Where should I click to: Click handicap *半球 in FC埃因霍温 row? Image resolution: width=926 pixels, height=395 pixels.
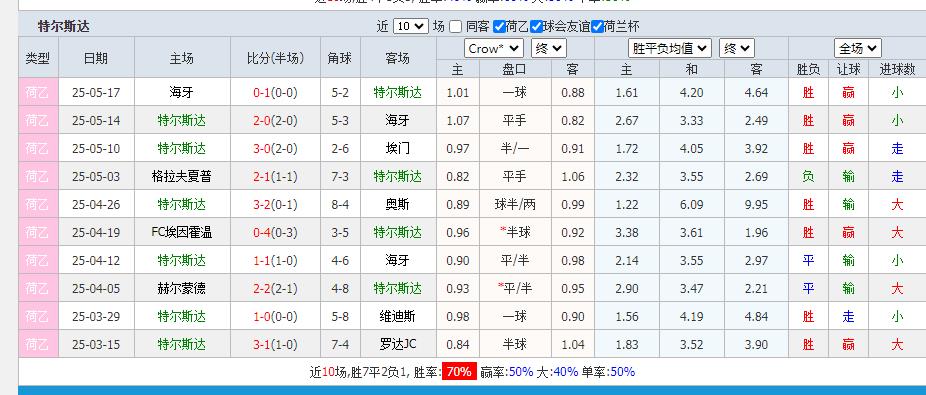point(515,232)
